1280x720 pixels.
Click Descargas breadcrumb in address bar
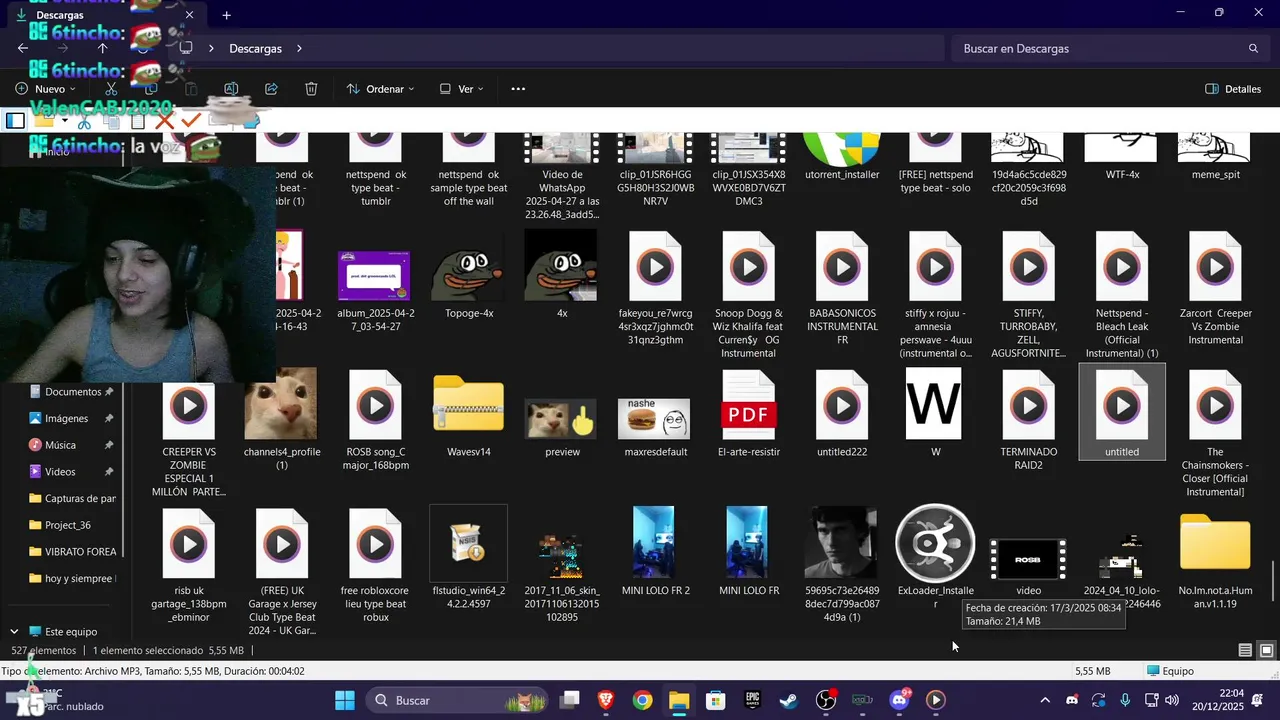[255, 48]
